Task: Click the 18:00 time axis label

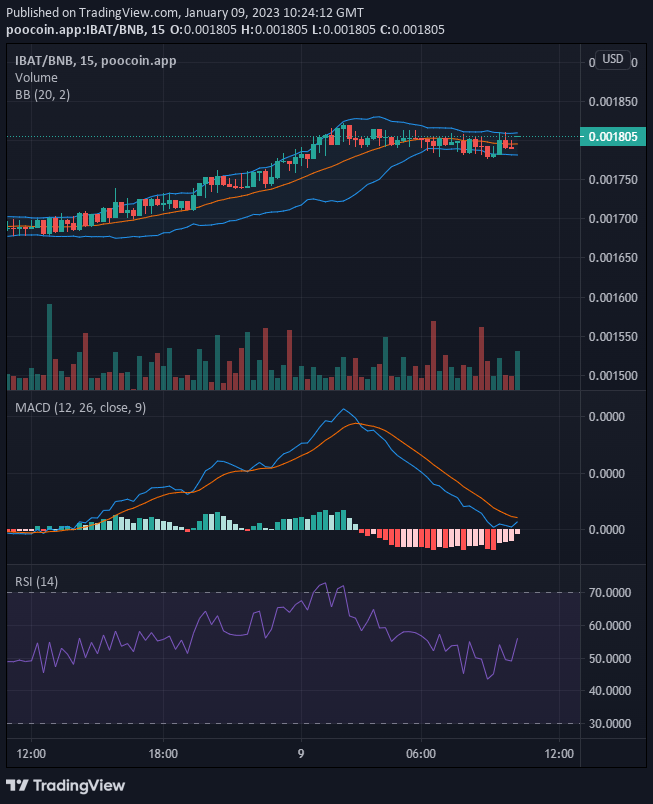Action: coord(163,754)
